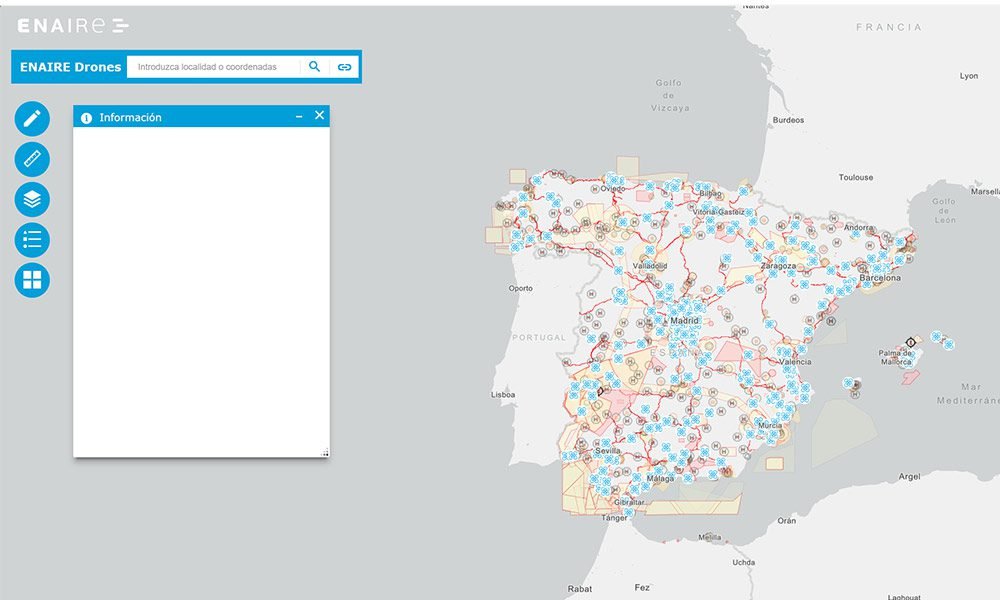Click the Andorra label on the map

pos(858,228)
